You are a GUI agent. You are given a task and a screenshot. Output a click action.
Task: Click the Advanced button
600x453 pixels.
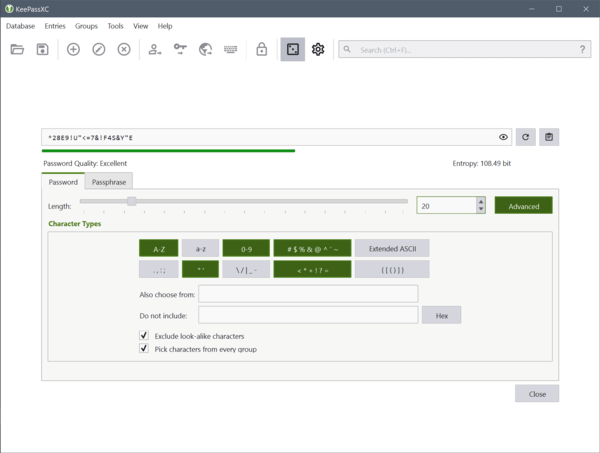pos(523,206)
